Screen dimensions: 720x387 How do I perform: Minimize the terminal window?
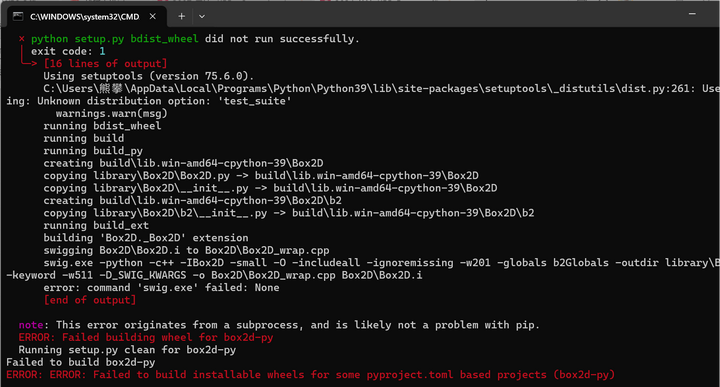coord(692,14)
